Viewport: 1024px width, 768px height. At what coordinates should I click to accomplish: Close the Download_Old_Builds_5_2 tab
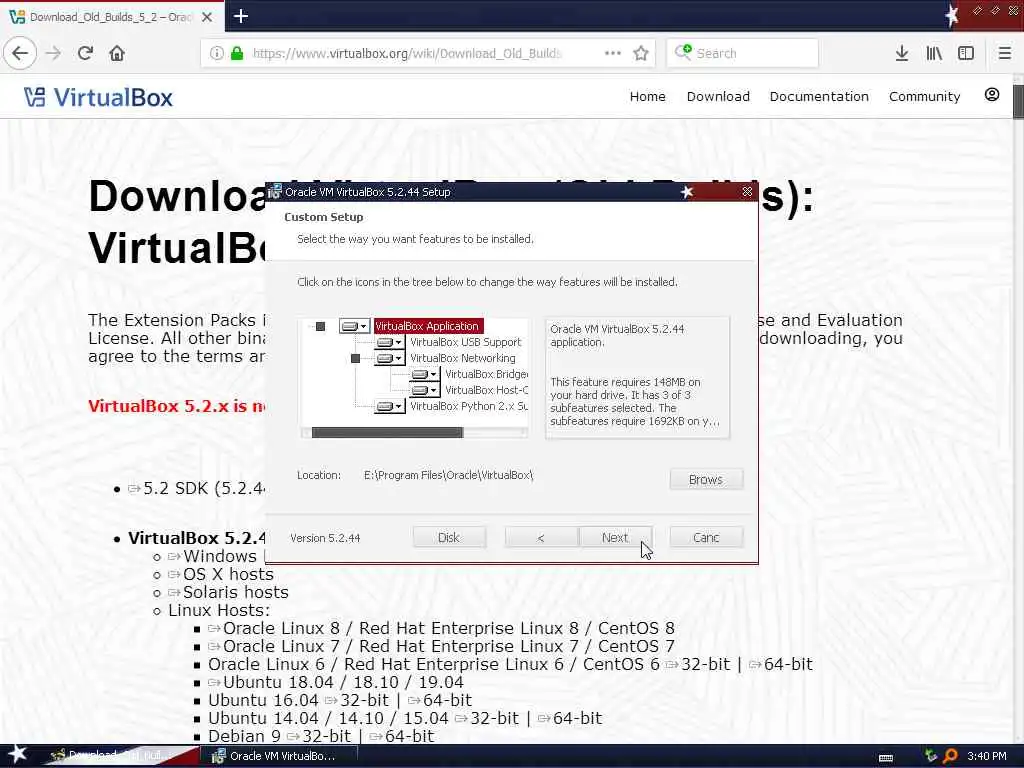(207, 17)
